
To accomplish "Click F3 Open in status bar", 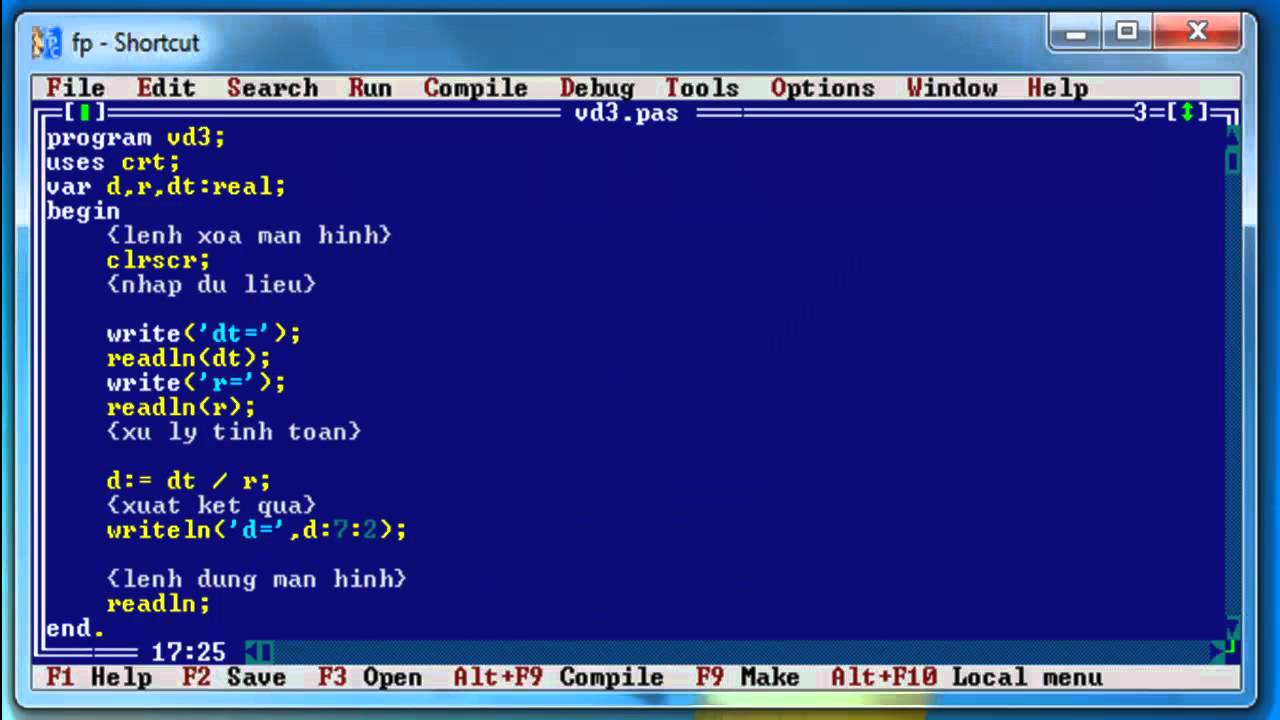I will coord(370,677).
